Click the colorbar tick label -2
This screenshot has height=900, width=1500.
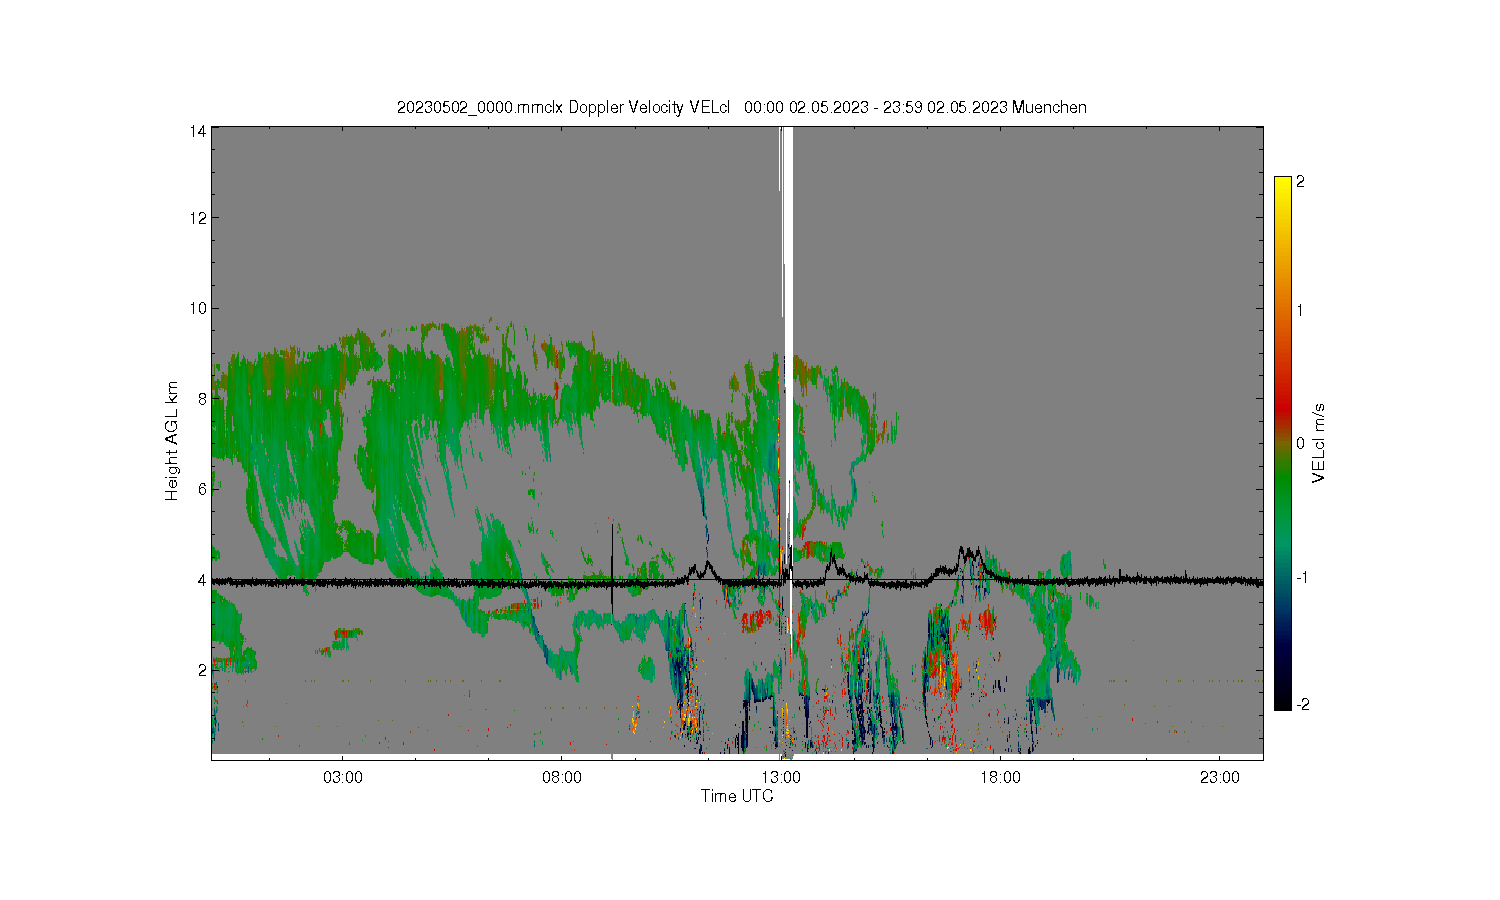click(1302, 705)
